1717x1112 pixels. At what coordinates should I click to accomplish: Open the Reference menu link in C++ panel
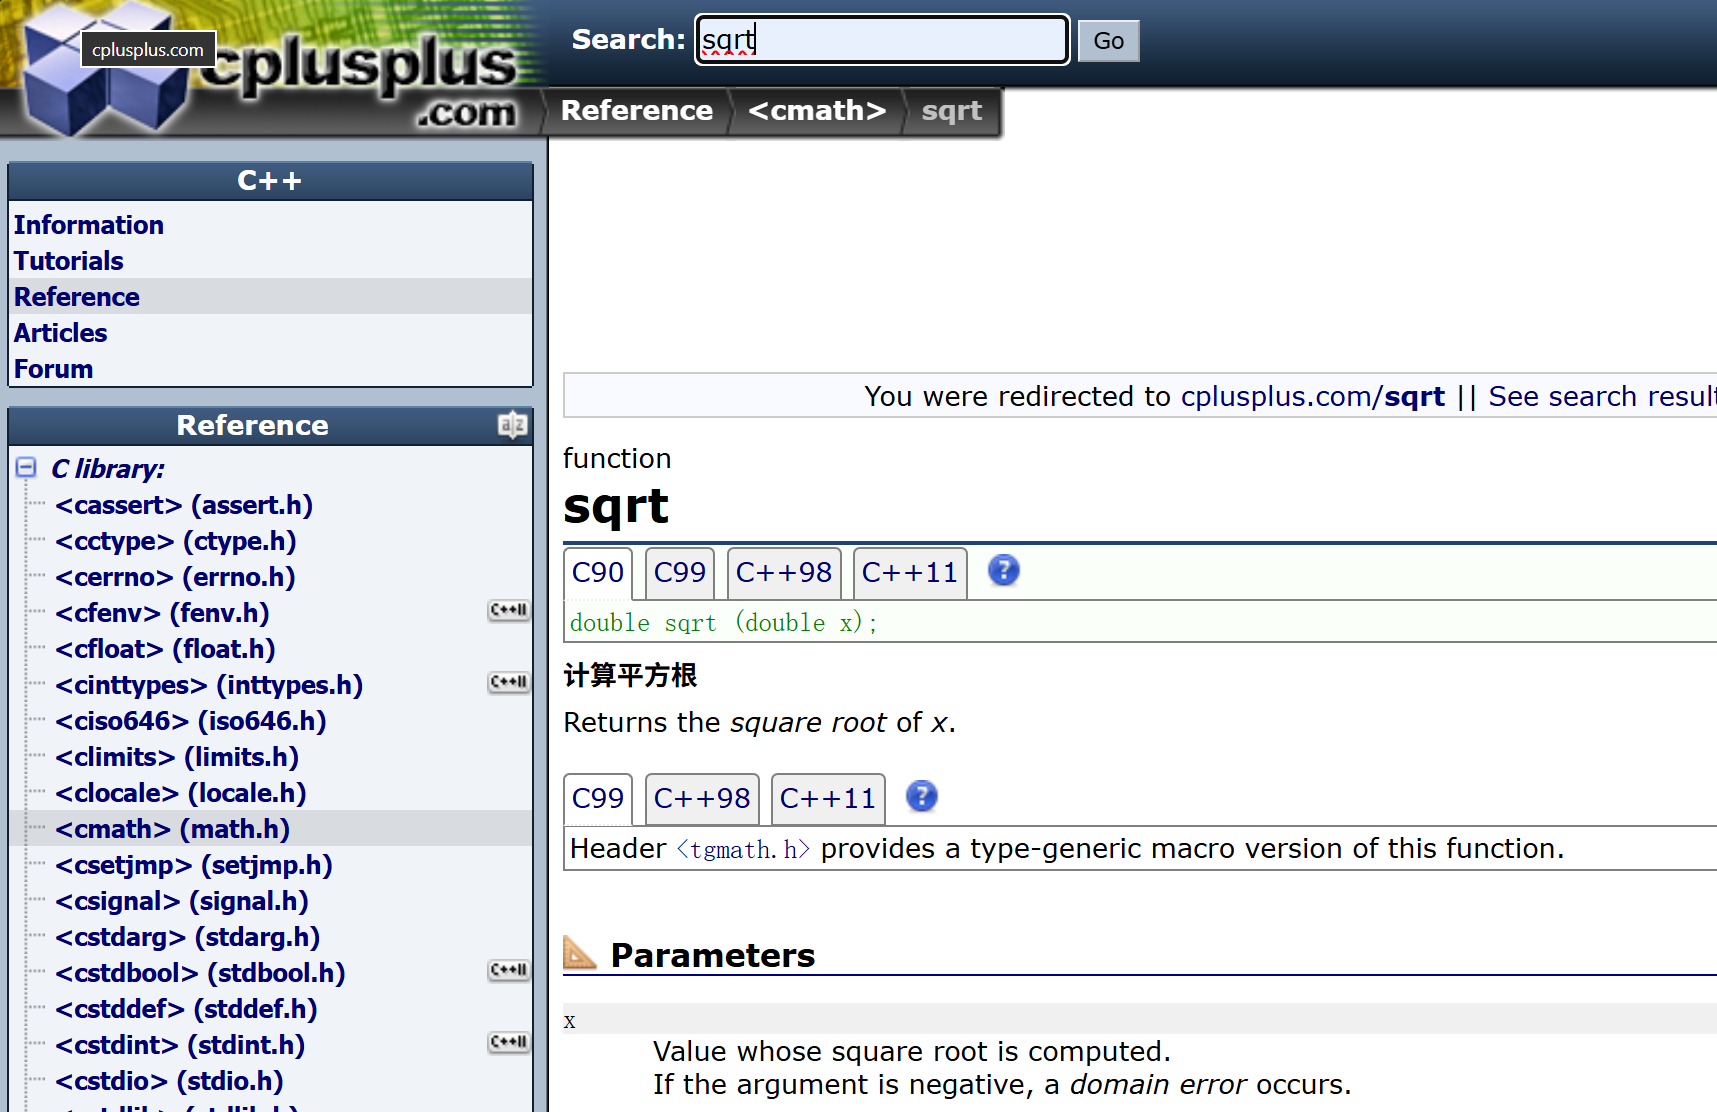[x=77, y=297]
